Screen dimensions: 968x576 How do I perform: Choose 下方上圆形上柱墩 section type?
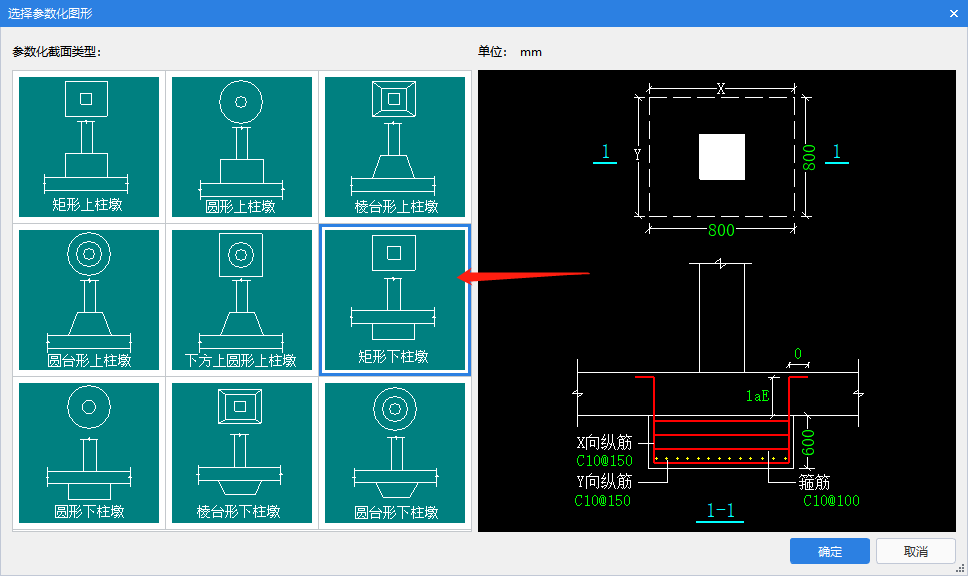point(242,300)
